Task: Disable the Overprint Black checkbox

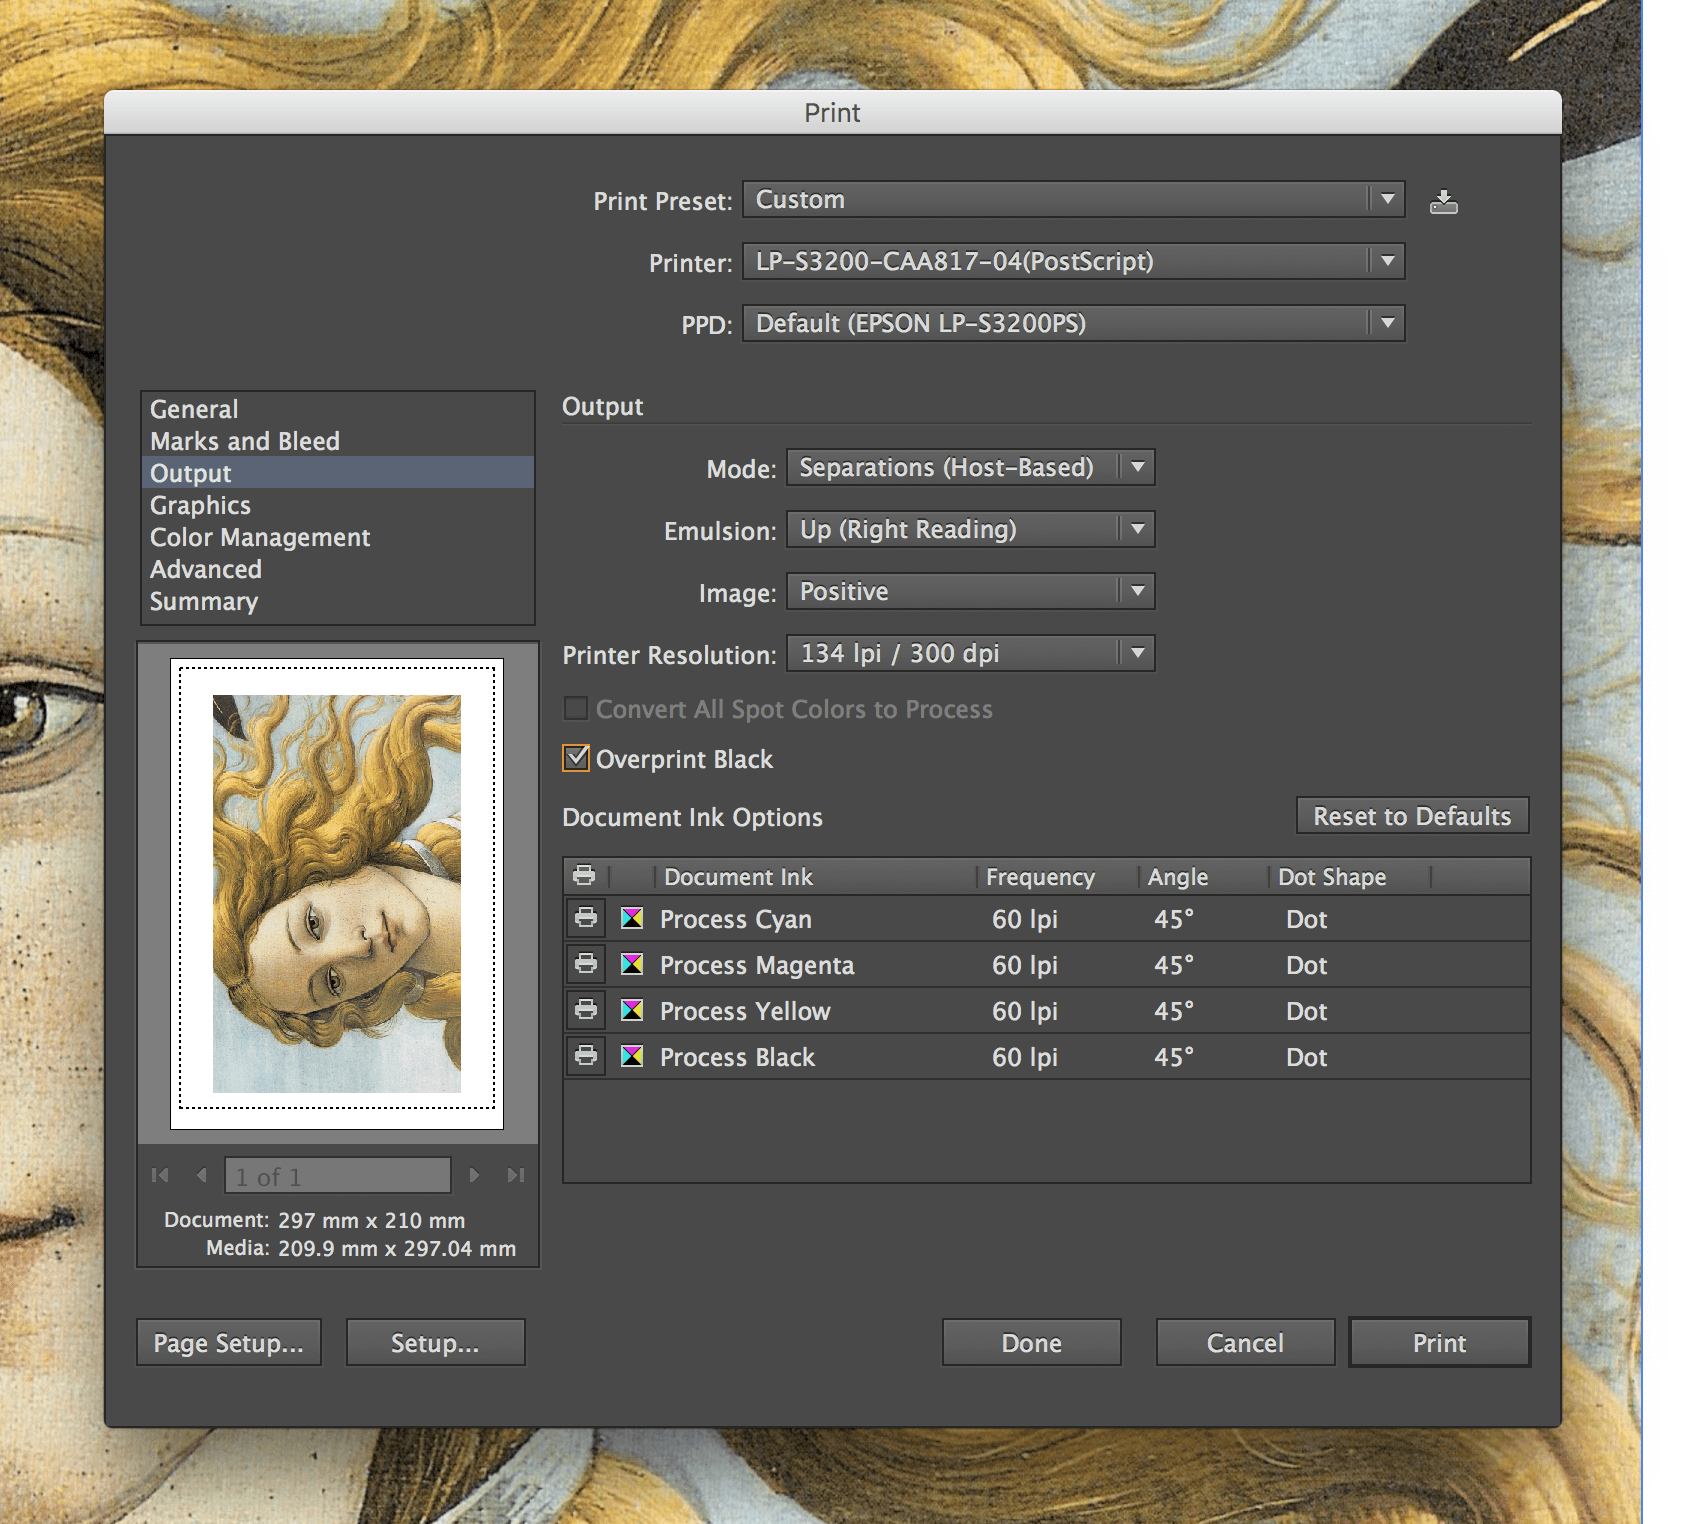Action: pos(576,758)
